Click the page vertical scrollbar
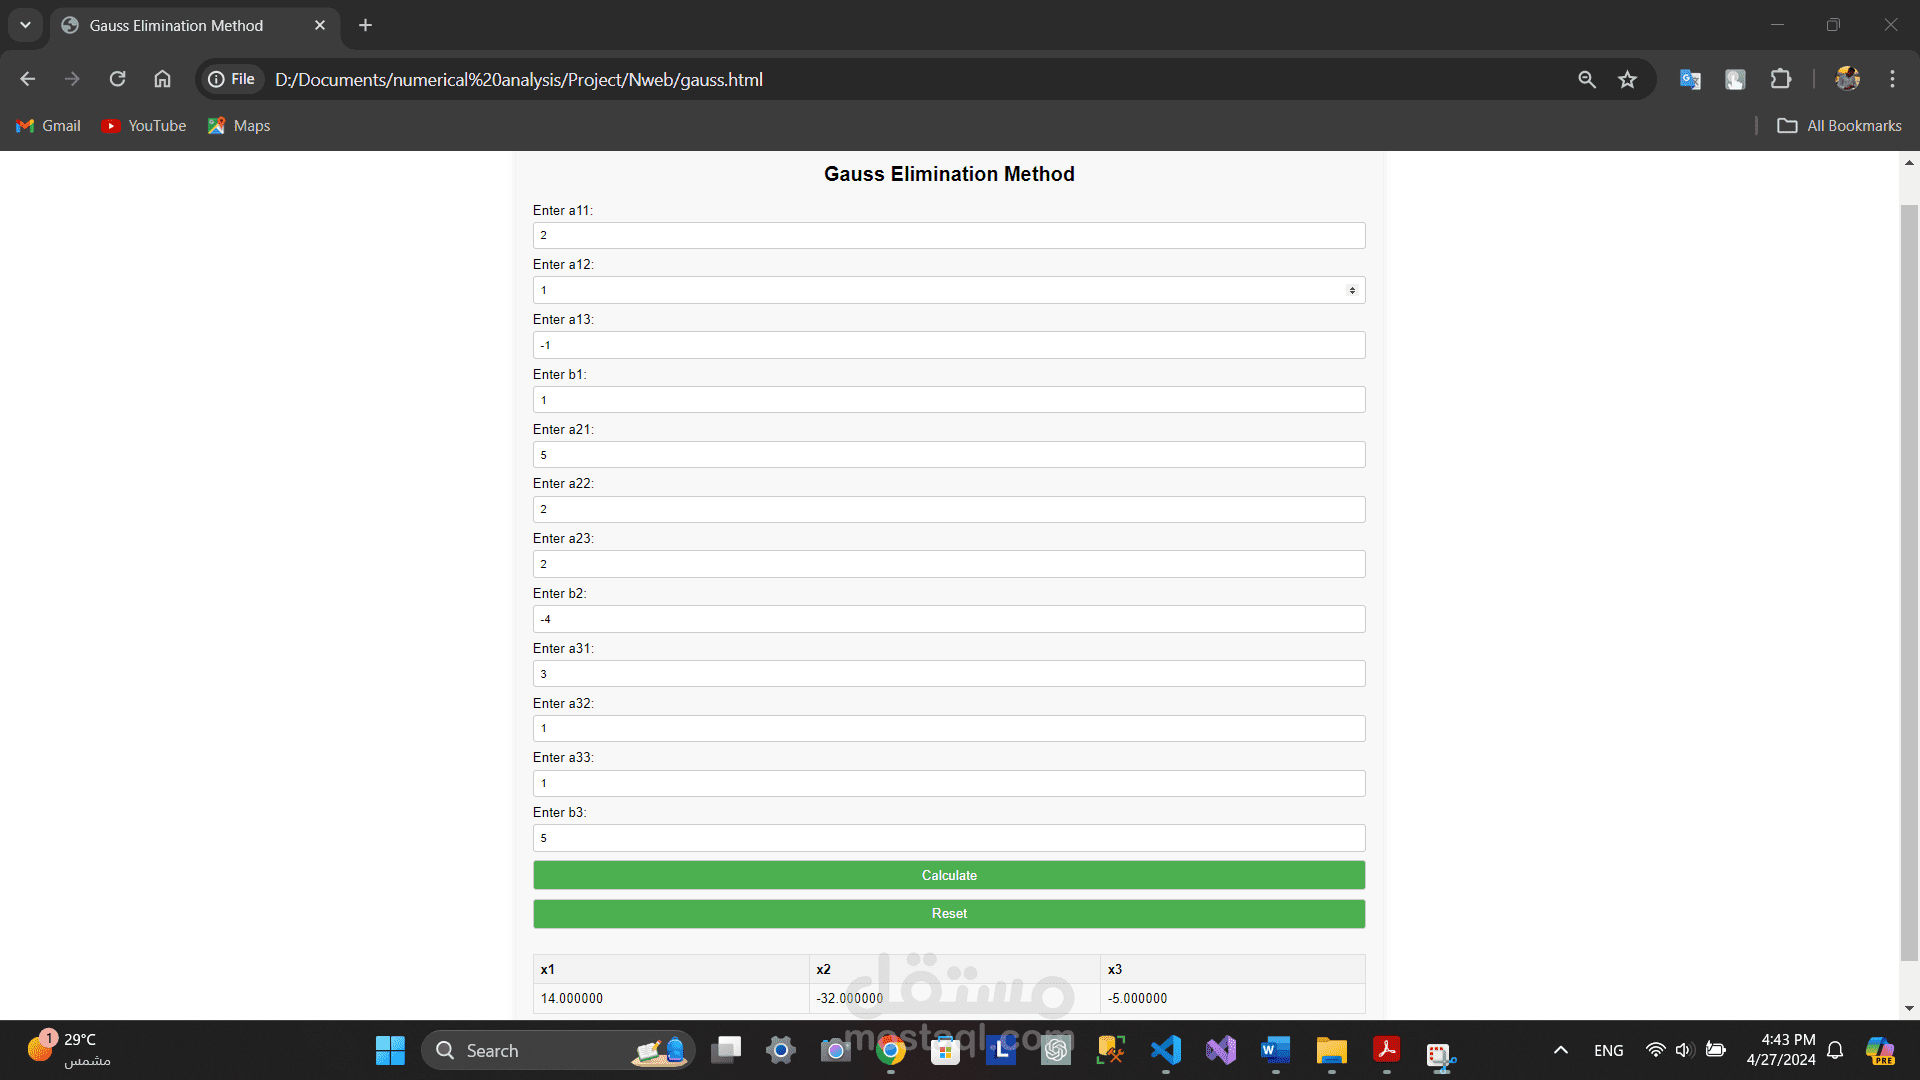1920x1080 pixels. pyautogui.click(x=1909, y=582)
